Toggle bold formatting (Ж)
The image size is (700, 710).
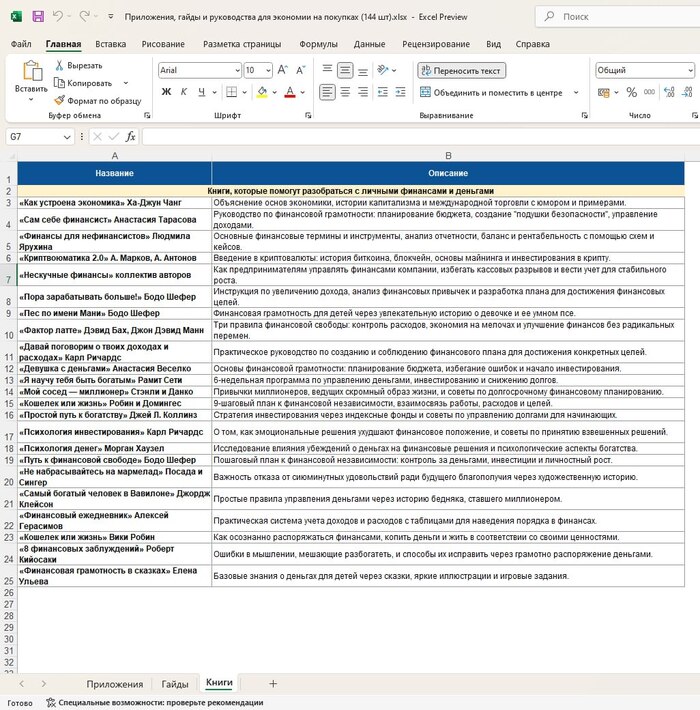point(167,92)
